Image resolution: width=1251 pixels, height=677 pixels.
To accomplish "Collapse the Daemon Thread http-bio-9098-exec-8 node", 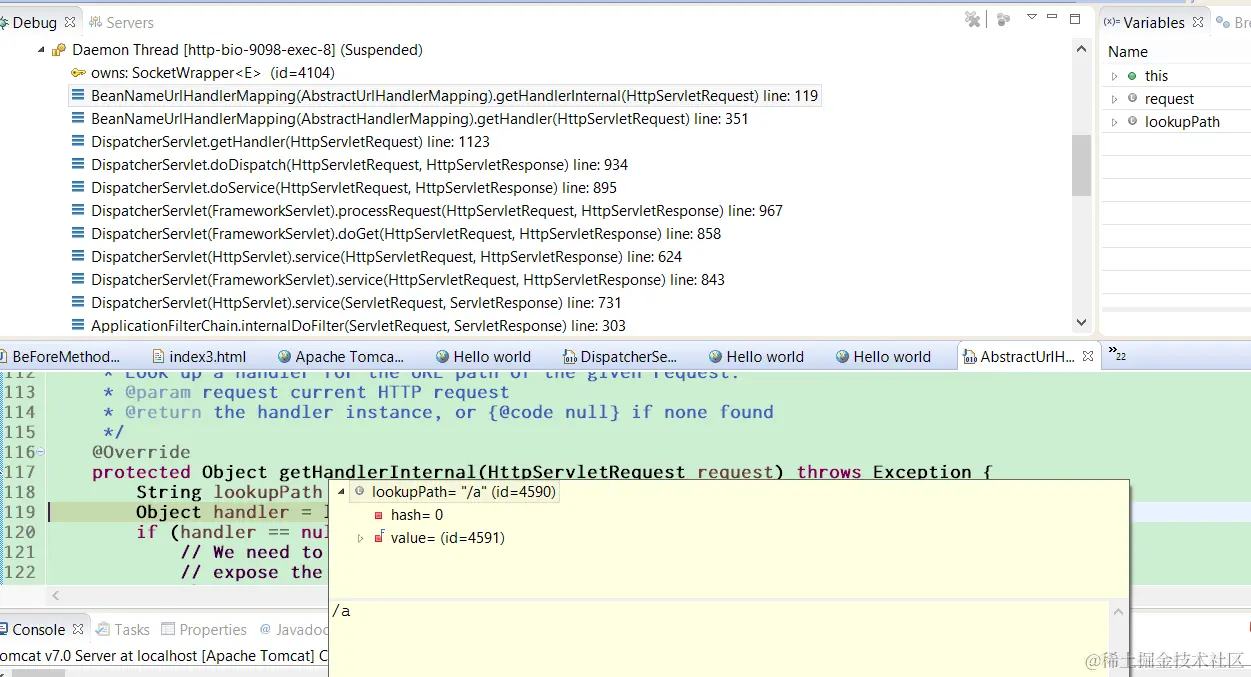I will (42, 50).
